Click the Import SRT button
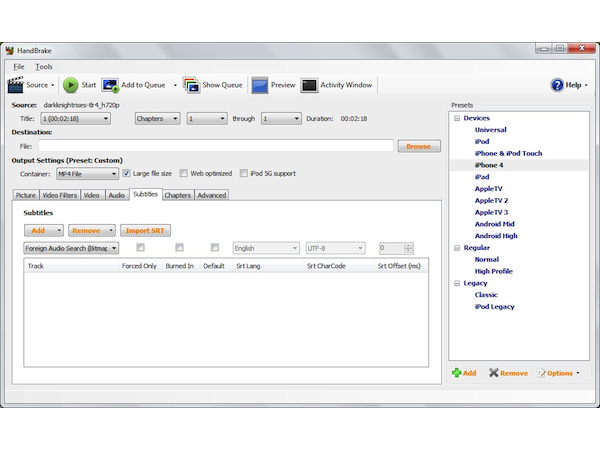Image resolution: width=600 pixels, height=450 pixels. pyautogui.click(x=145, y=231)
